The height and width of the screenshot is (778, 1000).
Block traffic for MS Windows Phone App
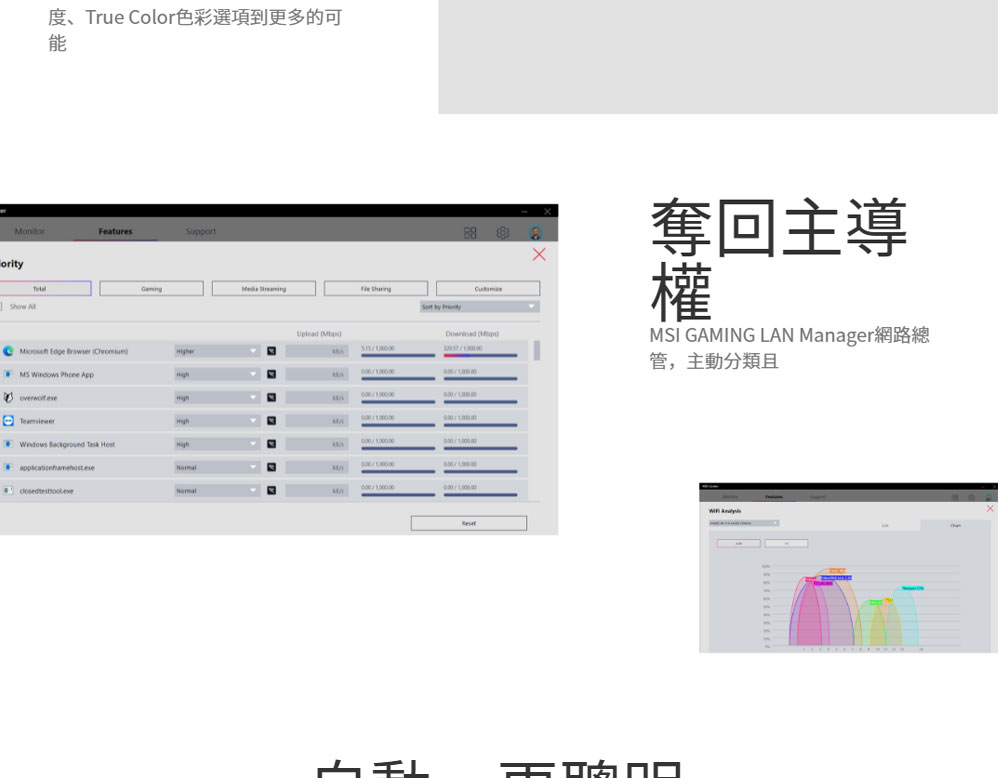pos(272,374)
